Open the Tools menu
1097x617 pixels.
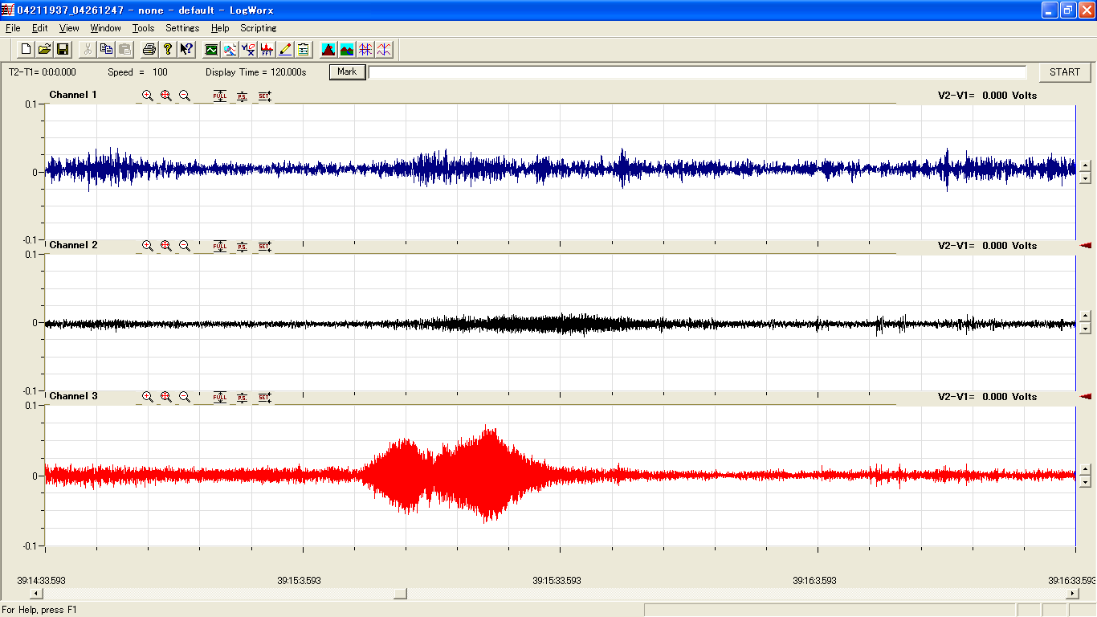coord(143,28)
